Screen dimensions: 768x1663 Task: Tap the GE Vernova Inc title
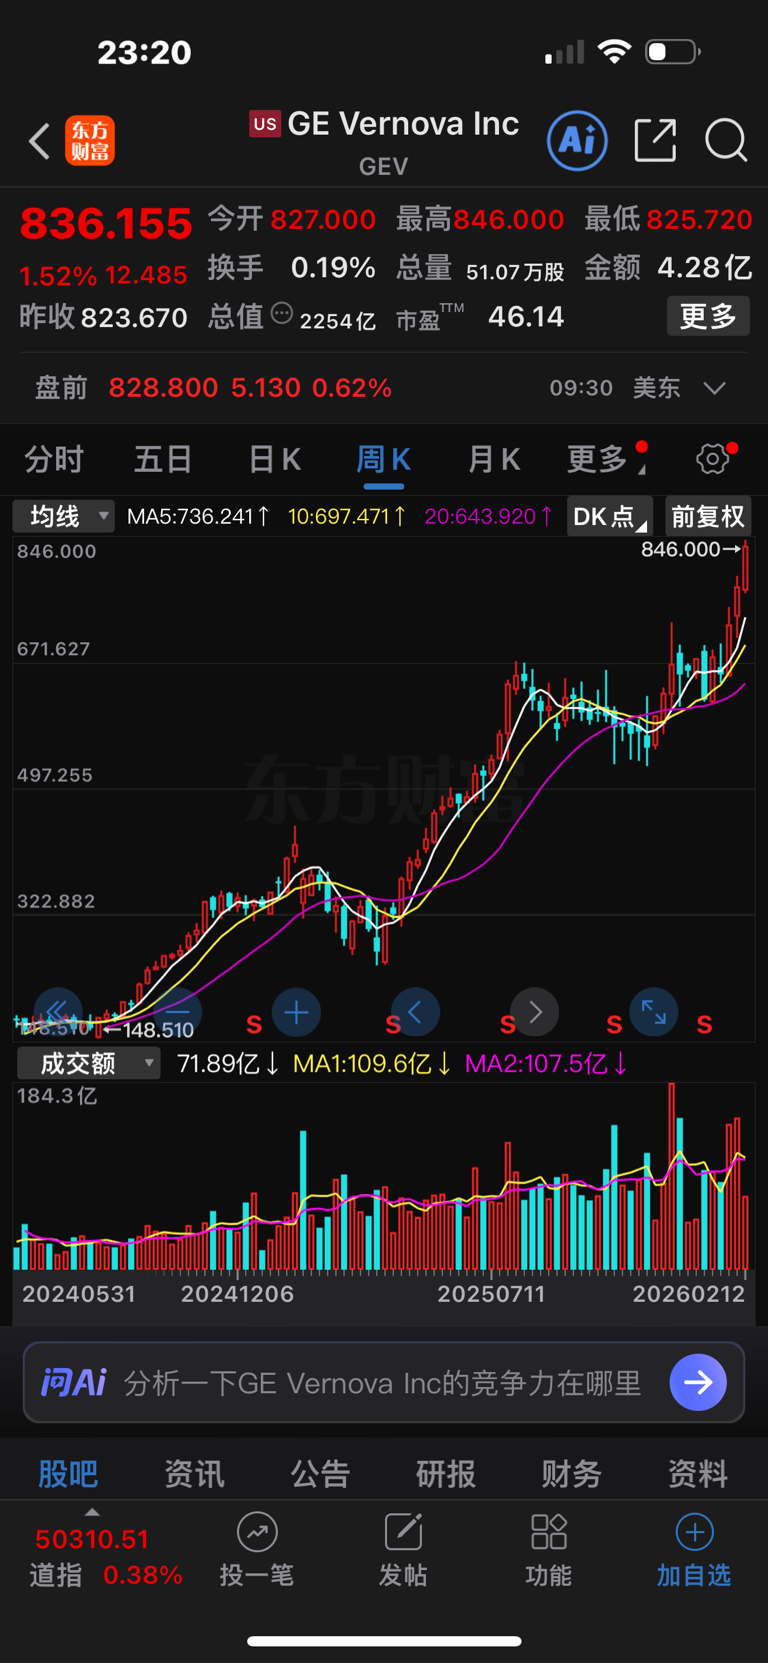coord(403,123)
